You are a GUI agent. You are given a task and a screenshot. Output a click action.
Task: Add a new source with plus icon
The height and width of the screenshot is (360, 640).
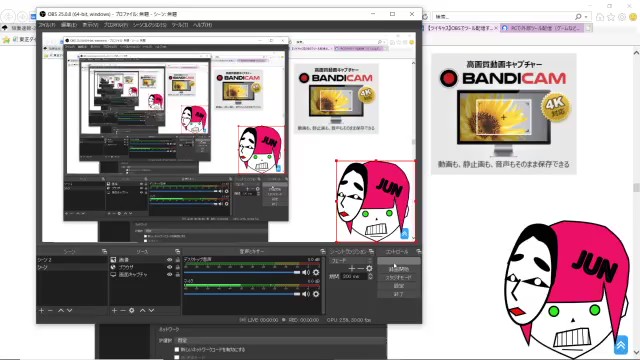click(x=114, y=311)
